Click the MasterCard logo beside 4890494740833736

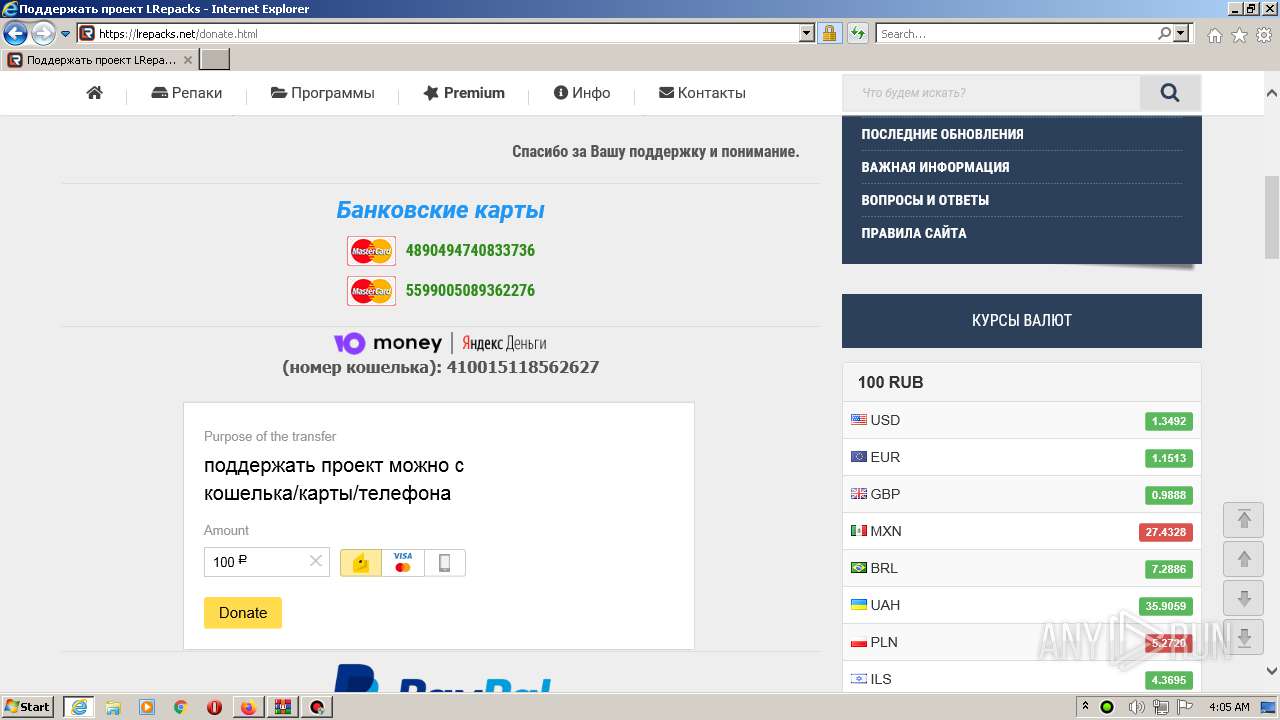tap(371, 251)
